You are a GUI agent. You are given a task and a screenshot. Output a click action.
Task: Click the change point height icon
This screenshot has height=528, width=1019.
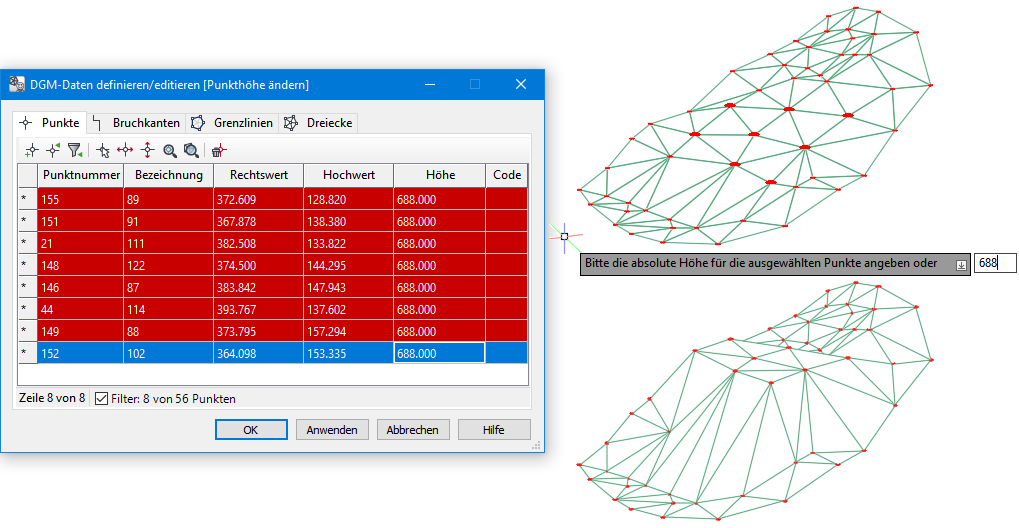tap(147, 150)
